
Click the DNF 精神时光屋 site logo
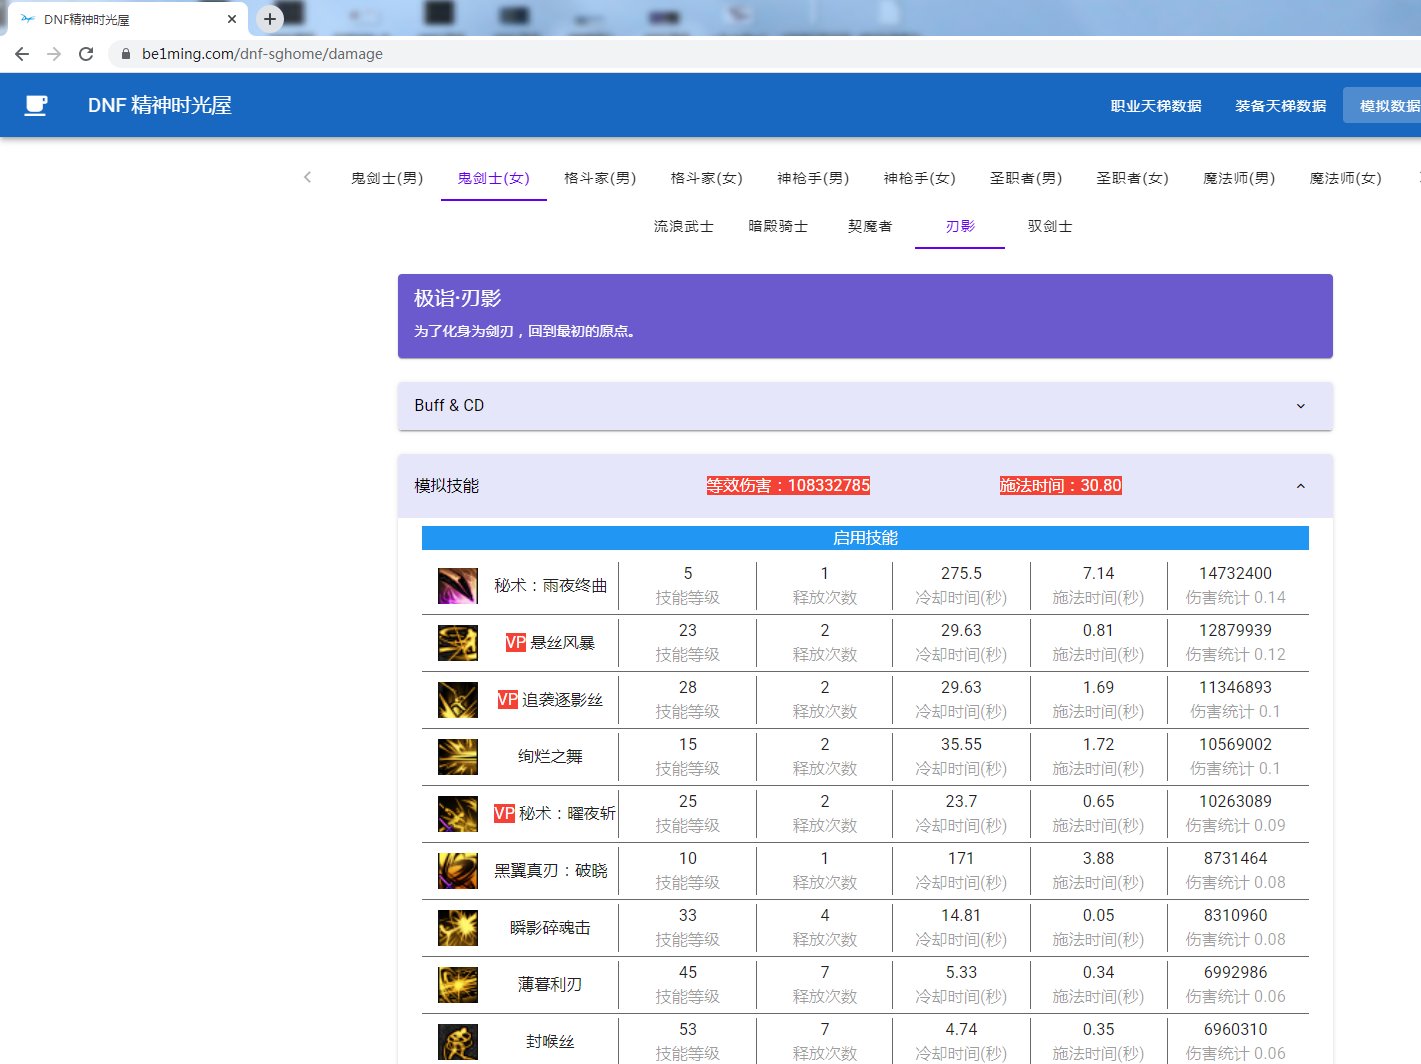point(160,105)
